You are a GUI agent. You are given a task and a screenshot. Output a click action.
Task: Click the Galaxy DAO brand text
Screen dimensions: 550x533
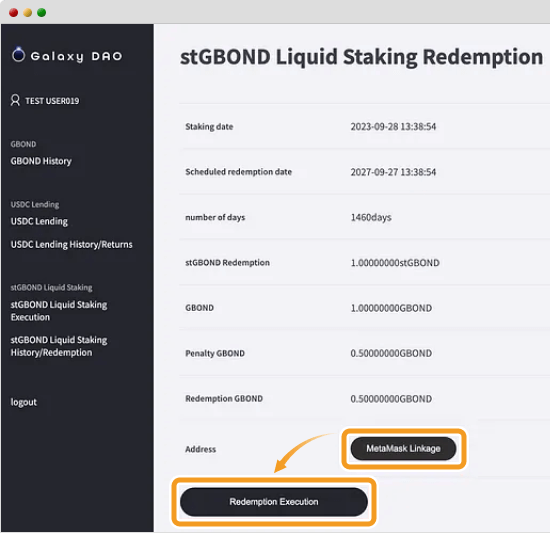click(76, 56)
